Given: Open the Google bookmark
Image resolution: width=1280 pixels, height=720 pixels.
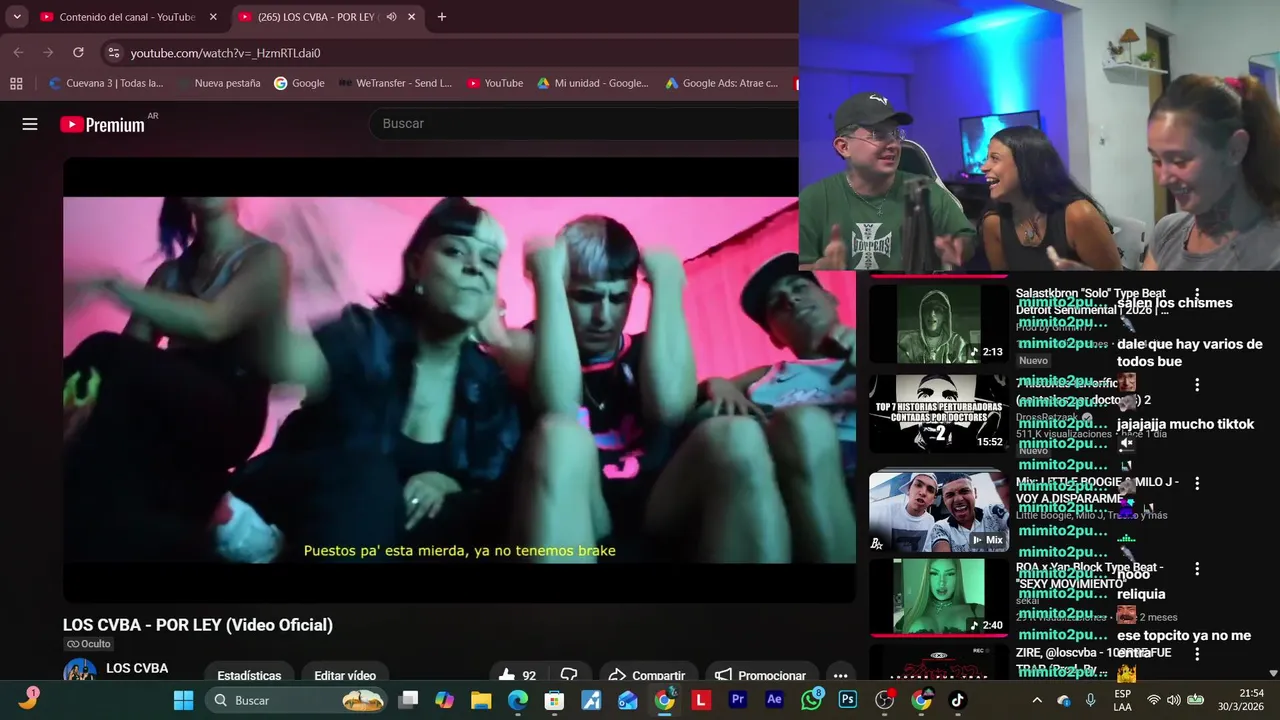Looking at the screenshot, I should pyautogui.click(x=299, y=83).
